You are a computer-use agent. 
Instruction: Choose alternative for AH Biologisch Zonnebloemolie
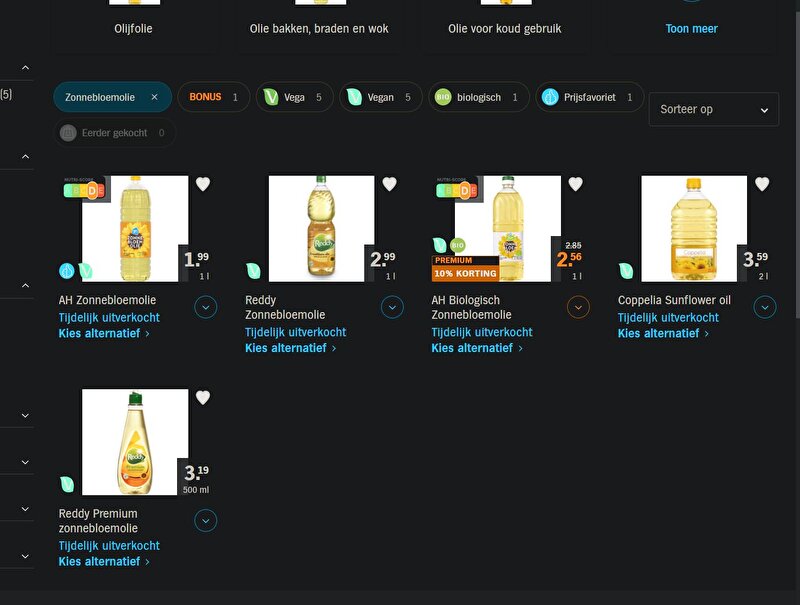click(x=477, y=348)
